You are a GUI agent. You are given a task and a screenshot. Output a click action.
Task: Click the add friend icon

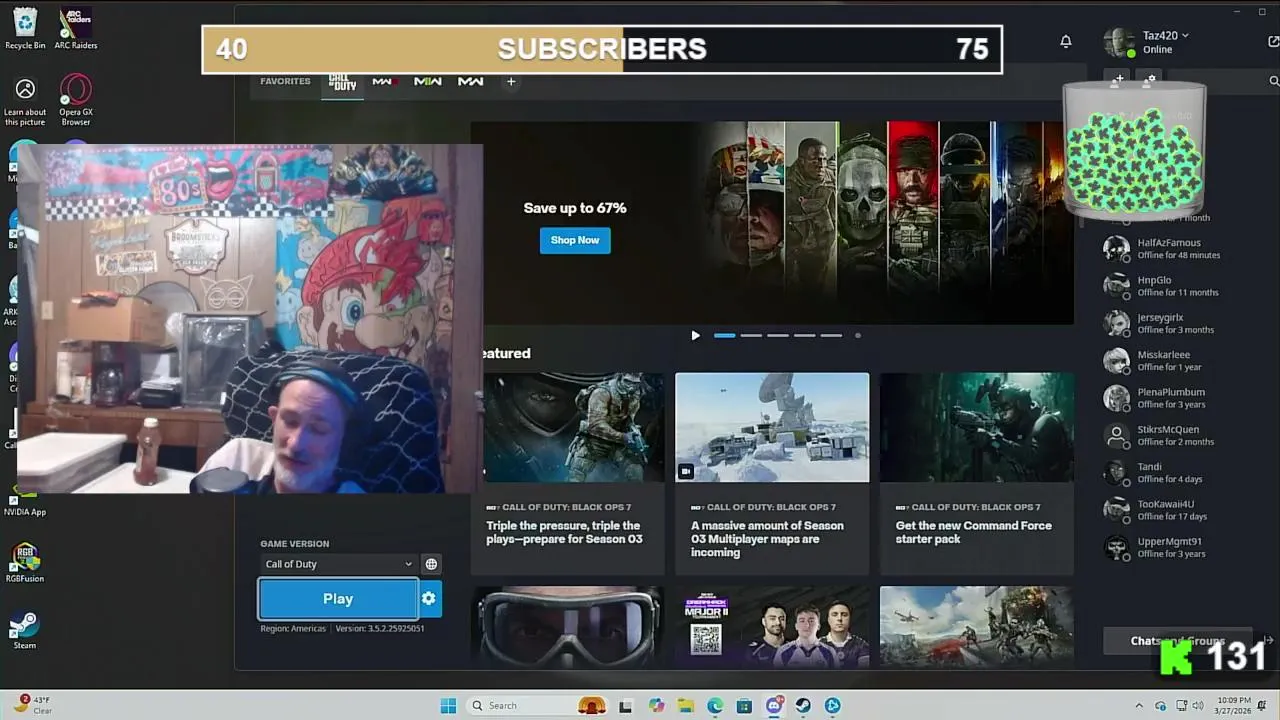pyautogui.click(x=1119, y=79)
